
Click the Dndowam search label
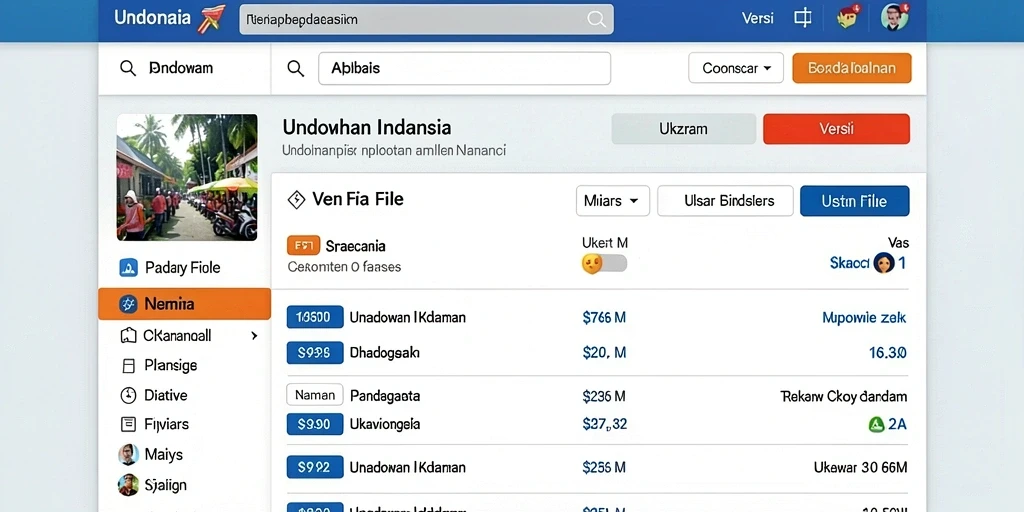[x=181, y=68]
